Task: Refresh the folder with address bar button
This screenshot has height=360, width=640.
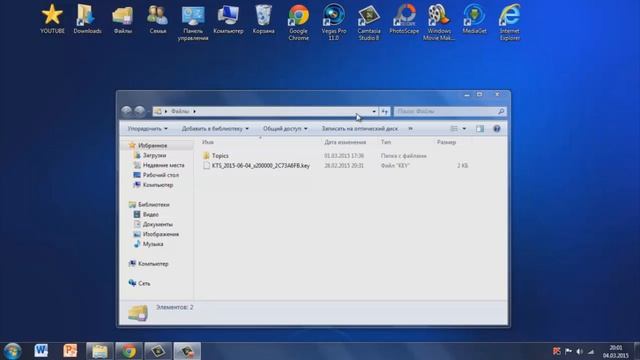Action: click(x=384, y=111)
